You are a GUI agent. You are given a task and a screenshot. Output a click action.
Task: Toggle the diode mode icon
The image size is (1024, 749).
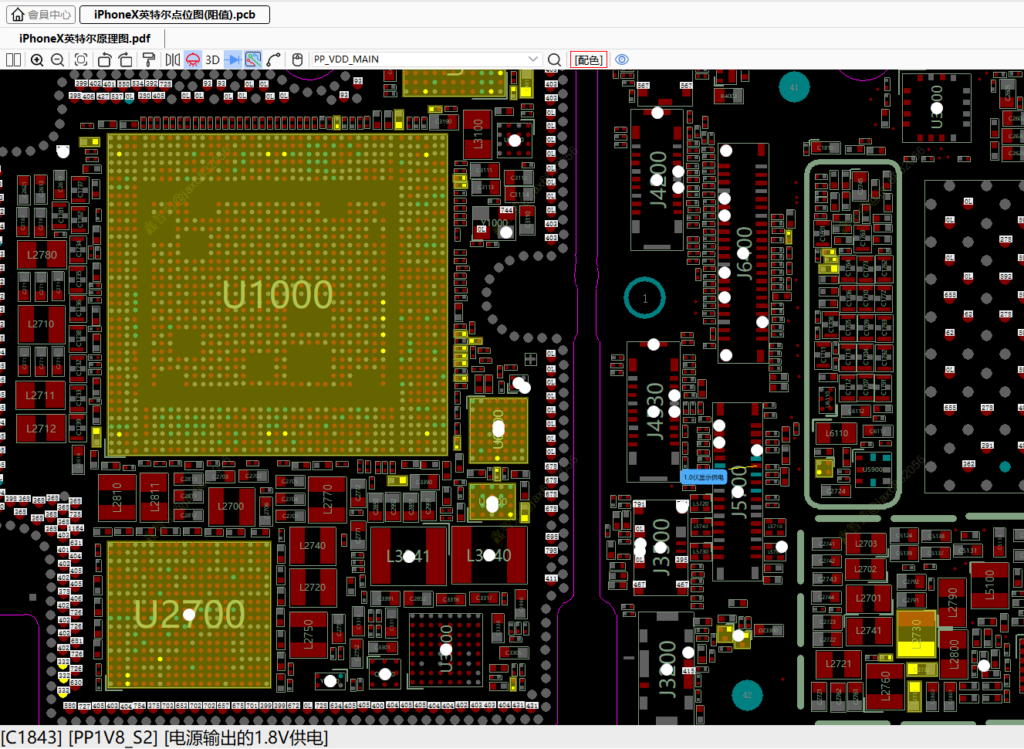[232, 60]
